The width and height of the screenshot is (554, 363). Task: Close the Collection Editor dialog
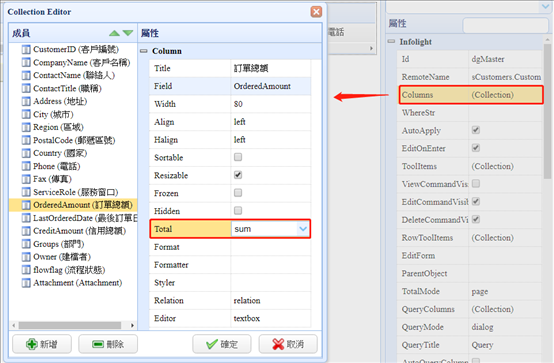click(x=316, y=12)
